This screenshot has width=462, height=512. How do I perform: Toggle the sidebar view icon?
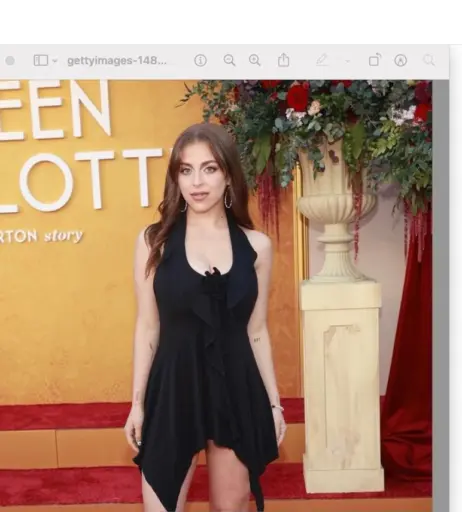click(41, 61)
